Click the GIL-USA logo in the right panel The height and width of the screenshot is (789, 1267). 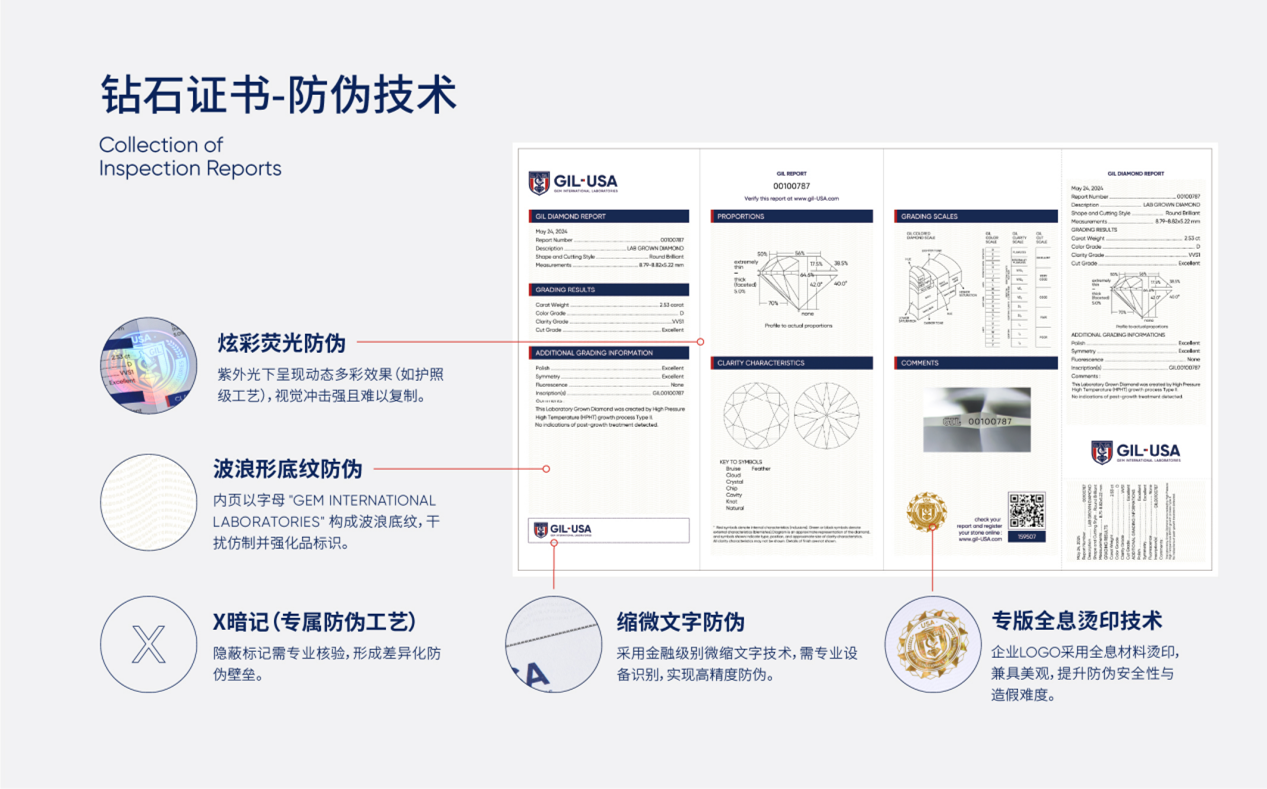pyautogui.click(x=1135, y=453)
